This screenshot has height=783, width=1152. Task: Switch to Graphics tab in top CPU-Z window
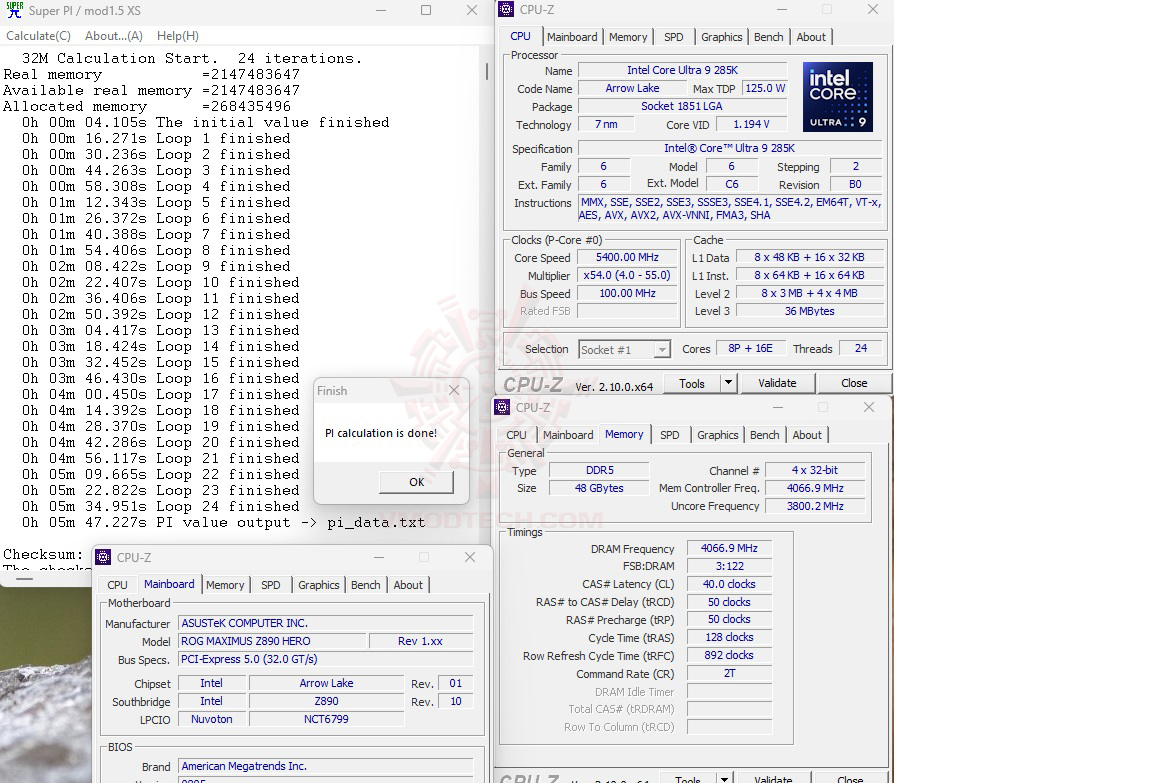[721, 37]
